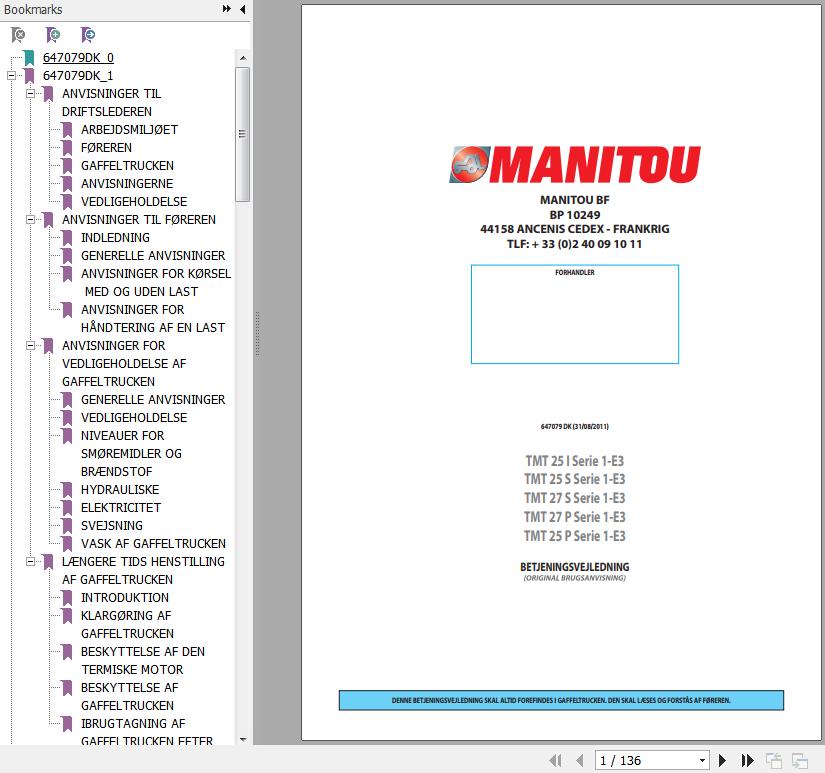This screenshot has height=773, width=825.
Task: Open SVEJSNING bookmark
Action: [x=112, y=526]
